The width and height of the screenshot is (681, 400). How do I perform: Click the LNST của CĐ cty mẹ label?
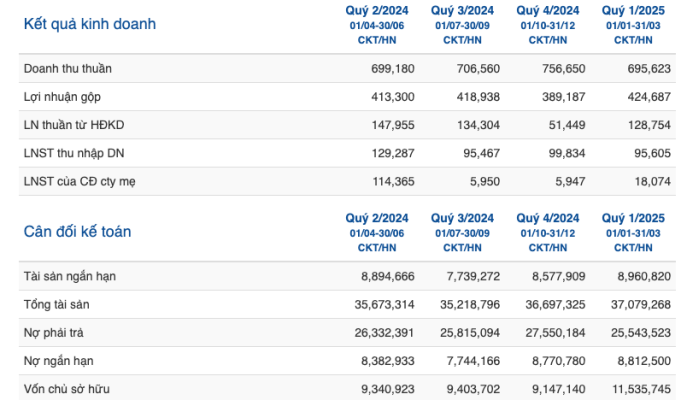point(79,182)
